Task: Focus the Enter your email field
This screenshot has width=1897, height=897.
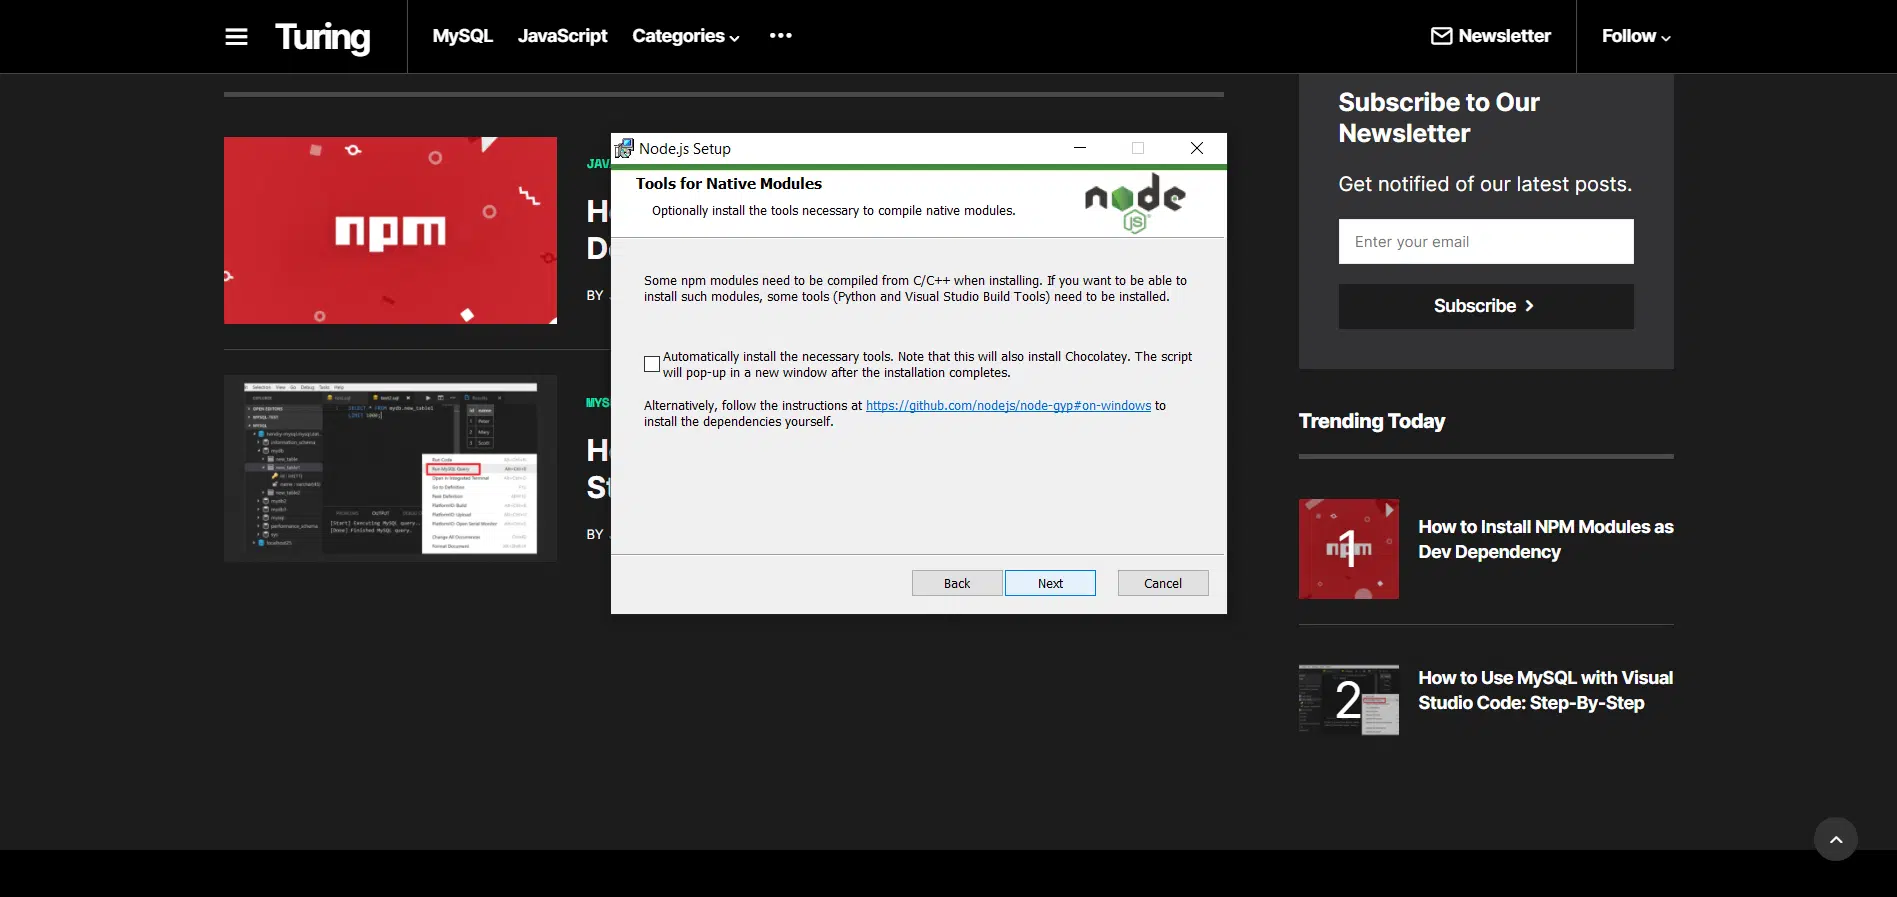Action: click(1486, 242)
